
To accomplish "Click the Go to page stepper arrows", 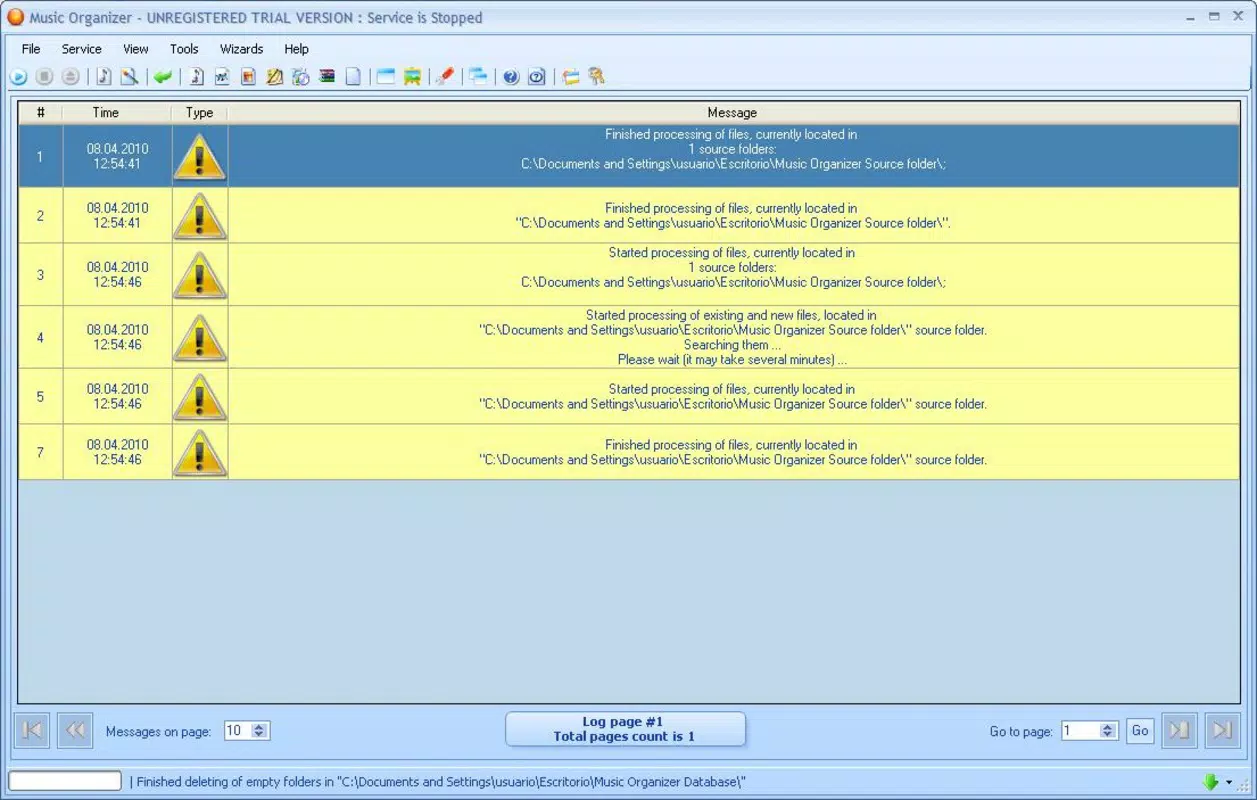I will point(1107,731).
